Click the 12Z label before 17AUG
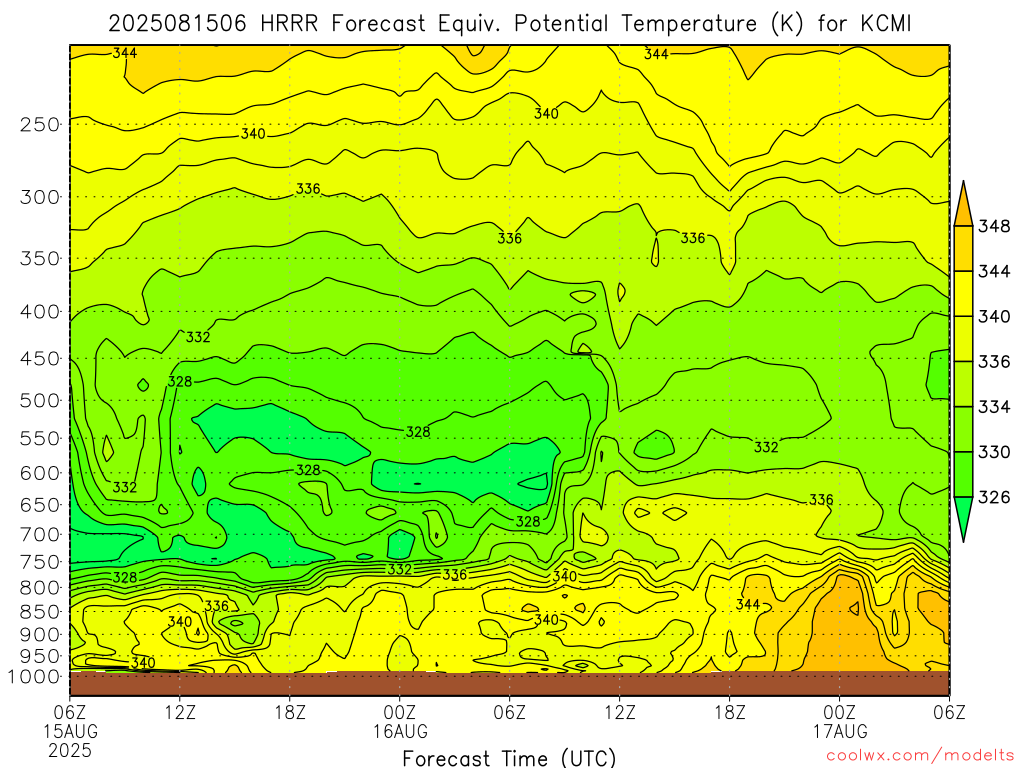The width and height of the screenshot is (1024, 768). (x=620, y=711)
